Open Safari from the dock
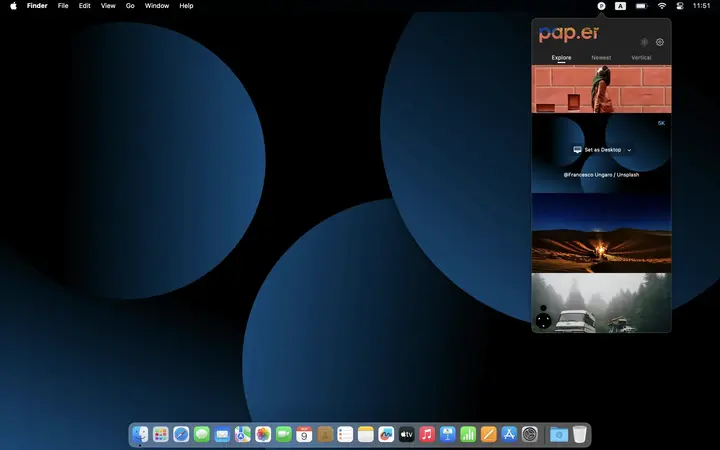Image resolution: width=720 pixels, height=450 pixels. point(181,434)
